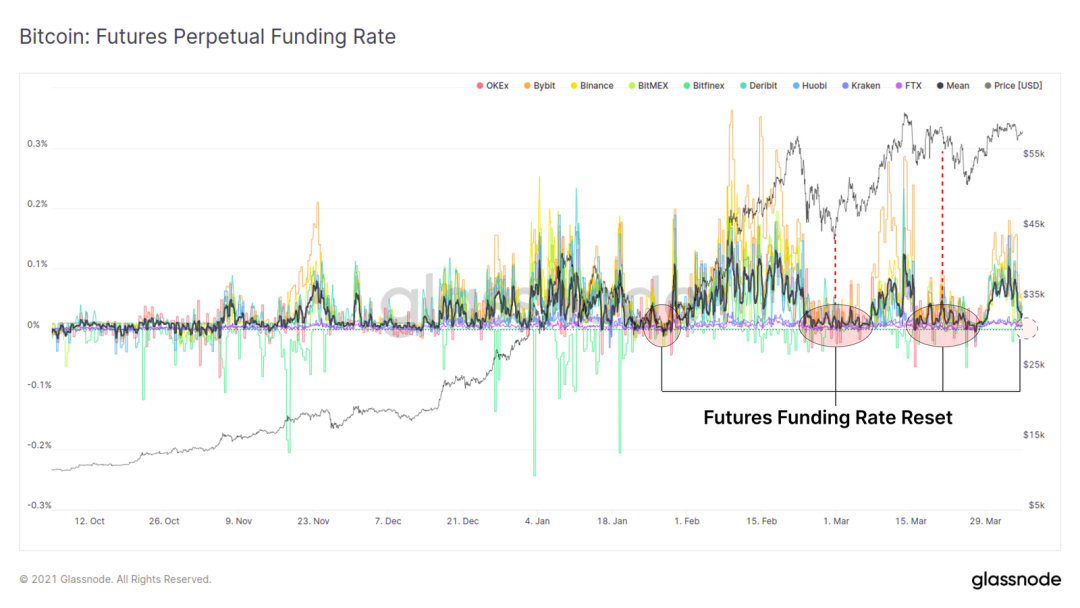Click the Kraken legend dot
The height and width of the screenshot is (608, 1080).
pyautogui.click(x=845, y=86)
